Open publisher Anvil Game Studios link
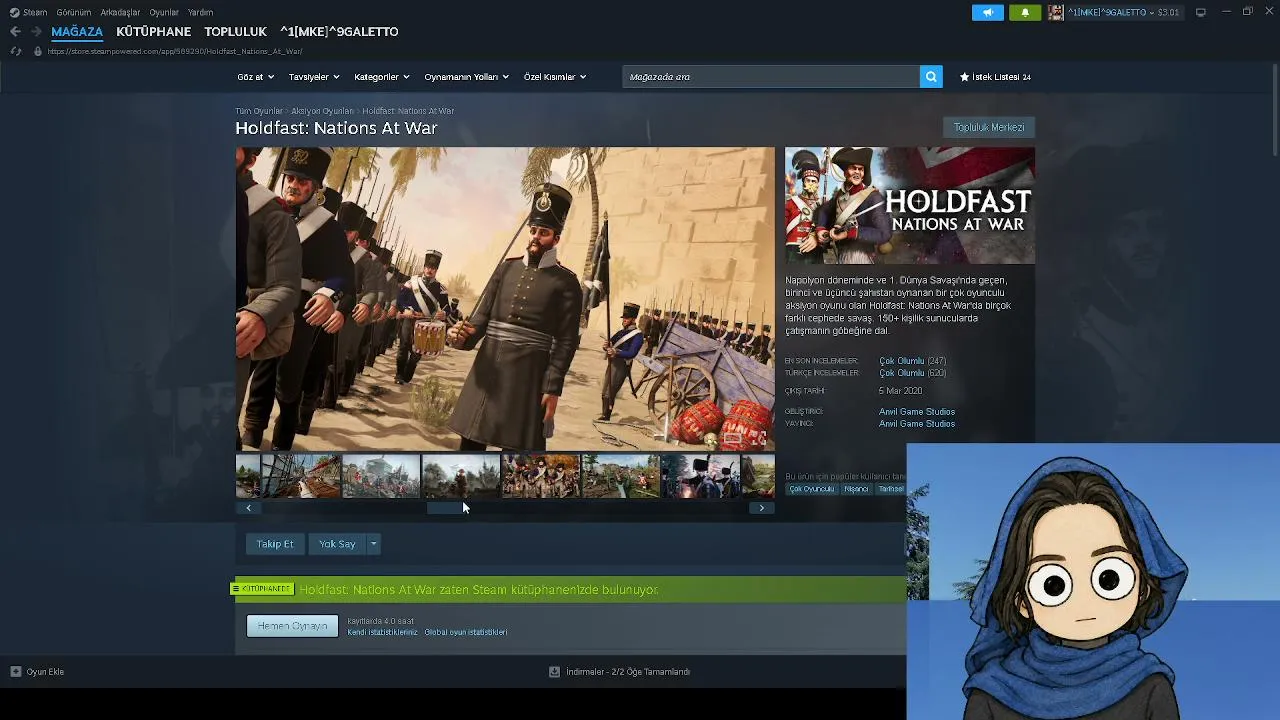This screenshot has width=1280, height=720. [917, 424]
